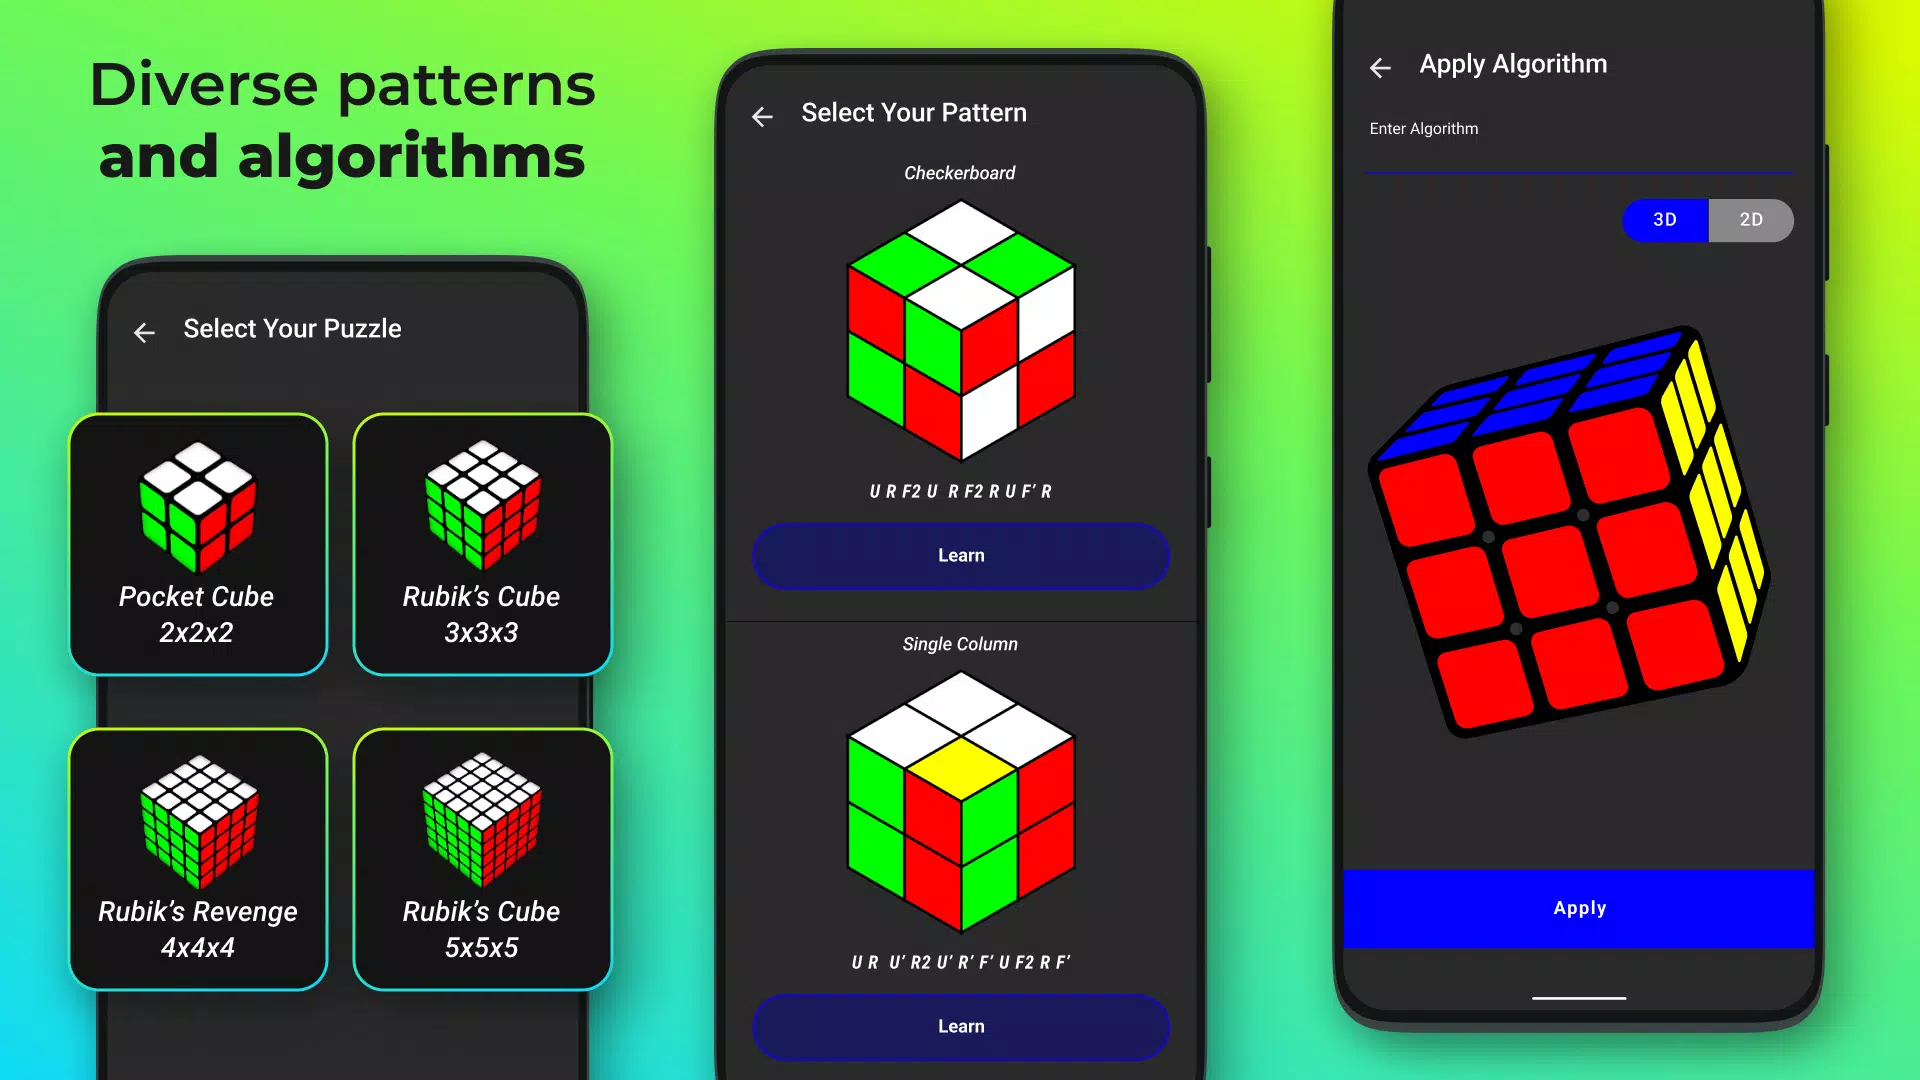Click Learn for Single Column pattern
This screenshot has height=1080, width=1920.
click(x=960, y=1026)
